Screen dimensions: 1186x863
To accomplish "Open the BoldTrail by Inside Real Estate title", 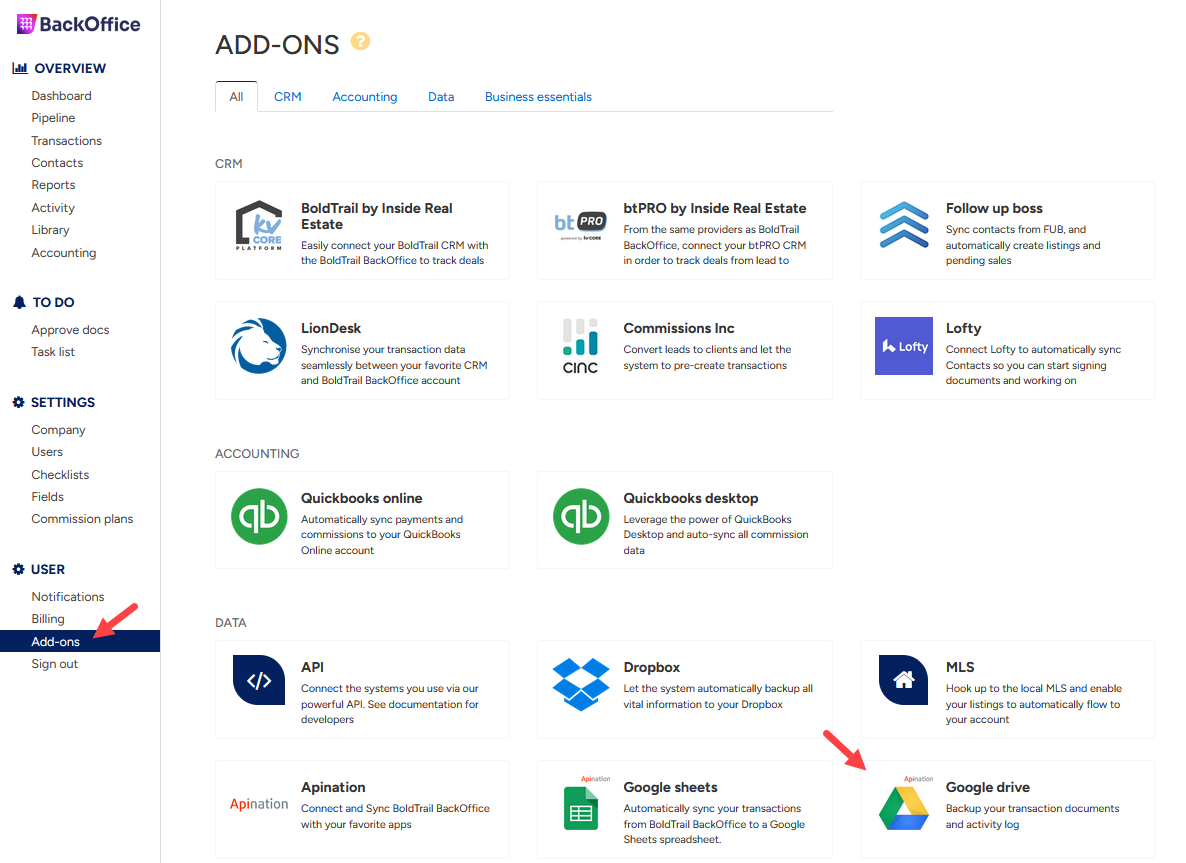I will pos(377,216).
